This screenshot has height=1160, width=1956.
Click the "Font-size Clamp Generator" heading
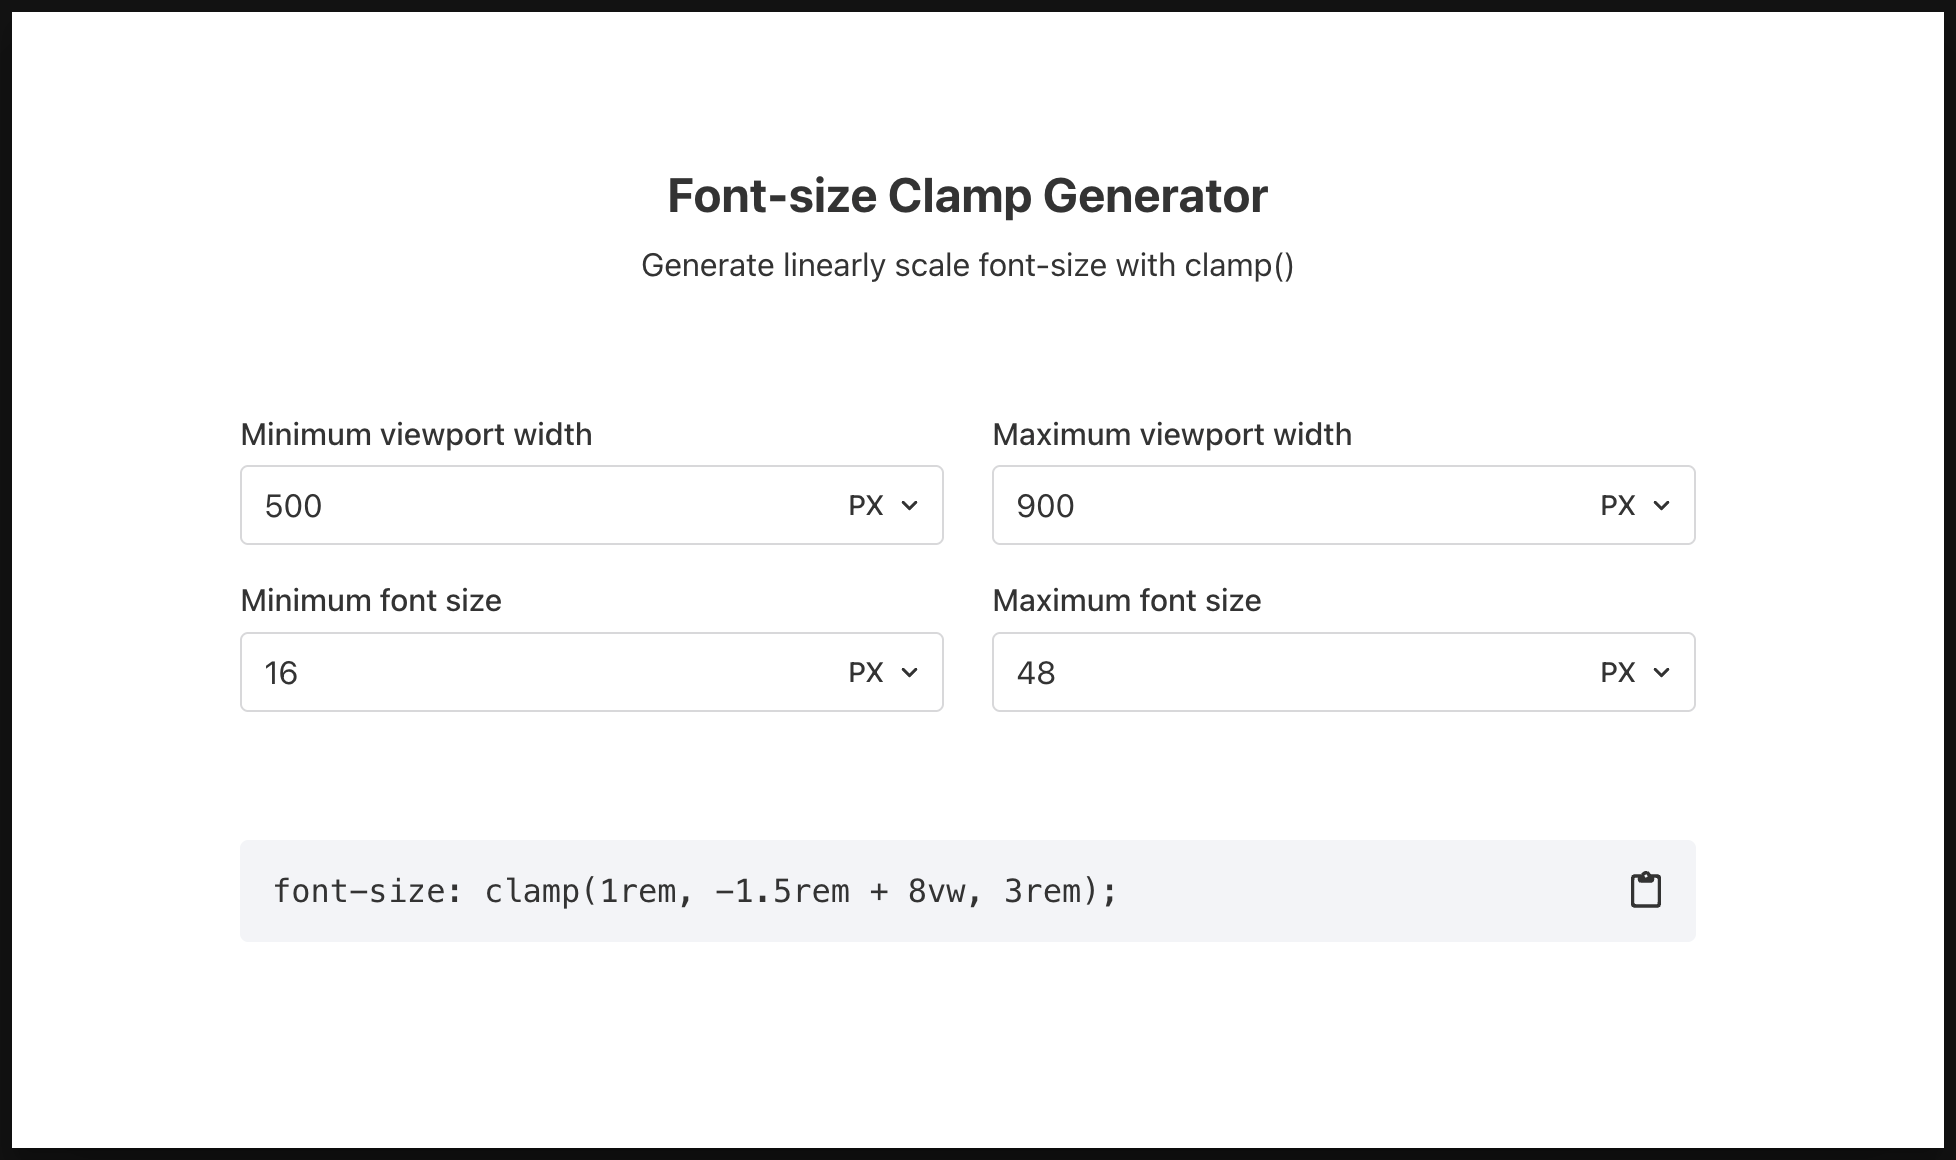(967, 196)
